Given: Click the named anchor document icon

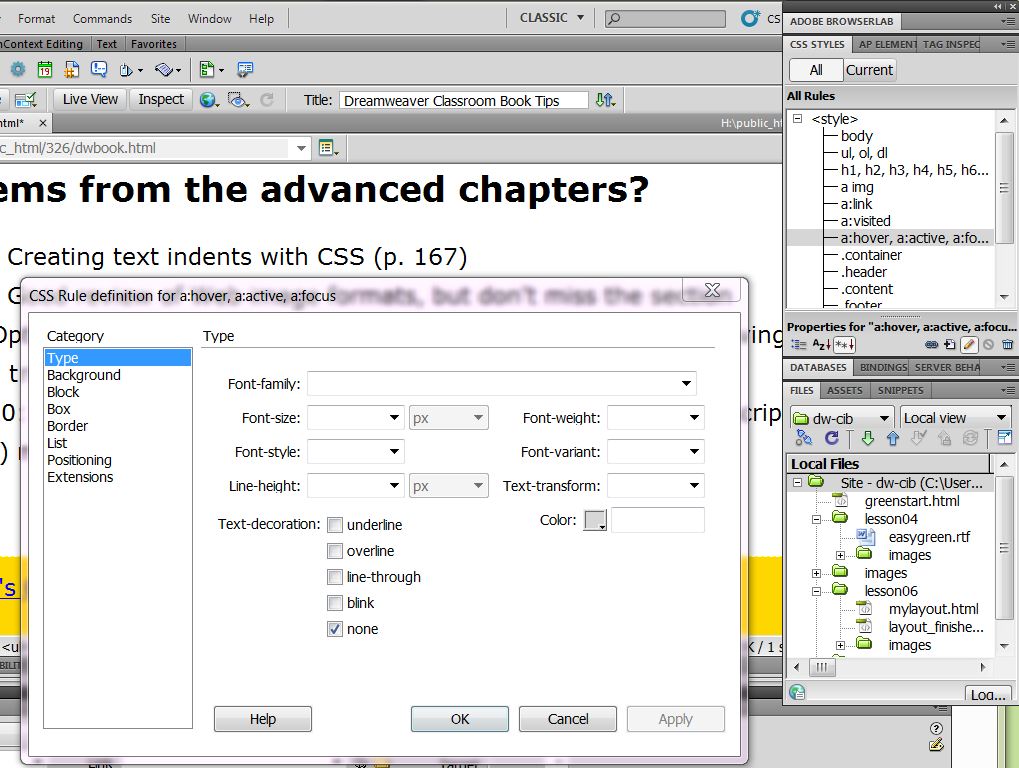Looking at the screenshot, I should coord(71,70).
